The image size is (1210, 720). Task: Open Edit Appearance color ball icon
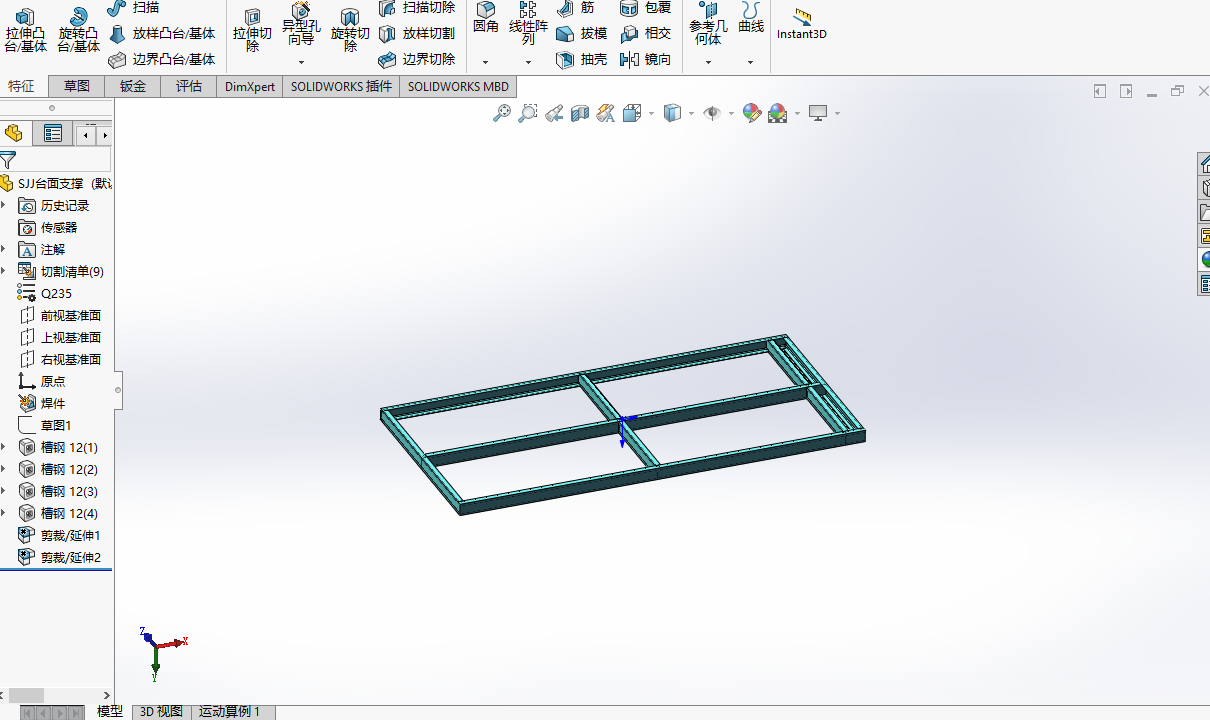(x=751, y=114)
